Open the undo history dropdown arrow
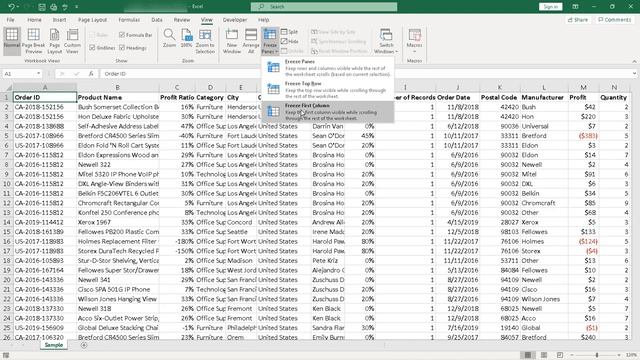The width and height of the screenshot is (640, 360). tap(18, 7)
